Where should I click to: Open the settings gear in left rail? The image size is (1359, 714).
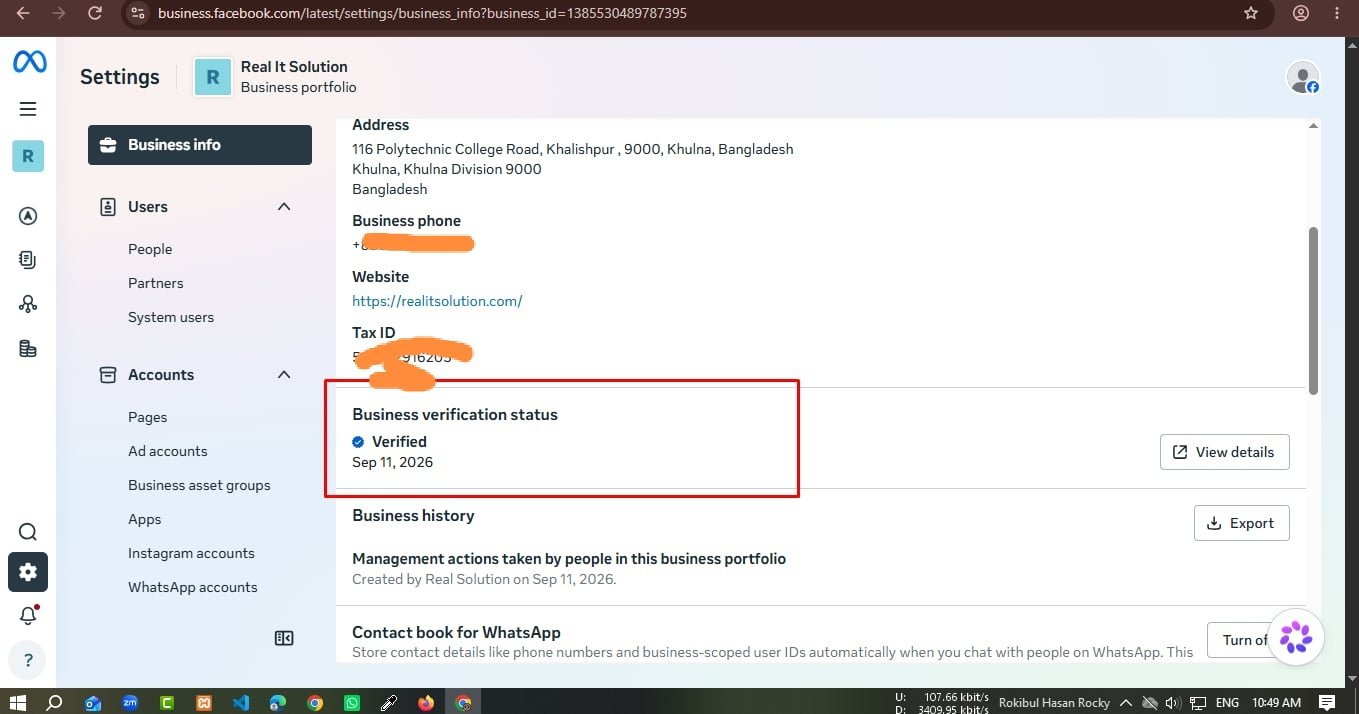click(28, 572)
